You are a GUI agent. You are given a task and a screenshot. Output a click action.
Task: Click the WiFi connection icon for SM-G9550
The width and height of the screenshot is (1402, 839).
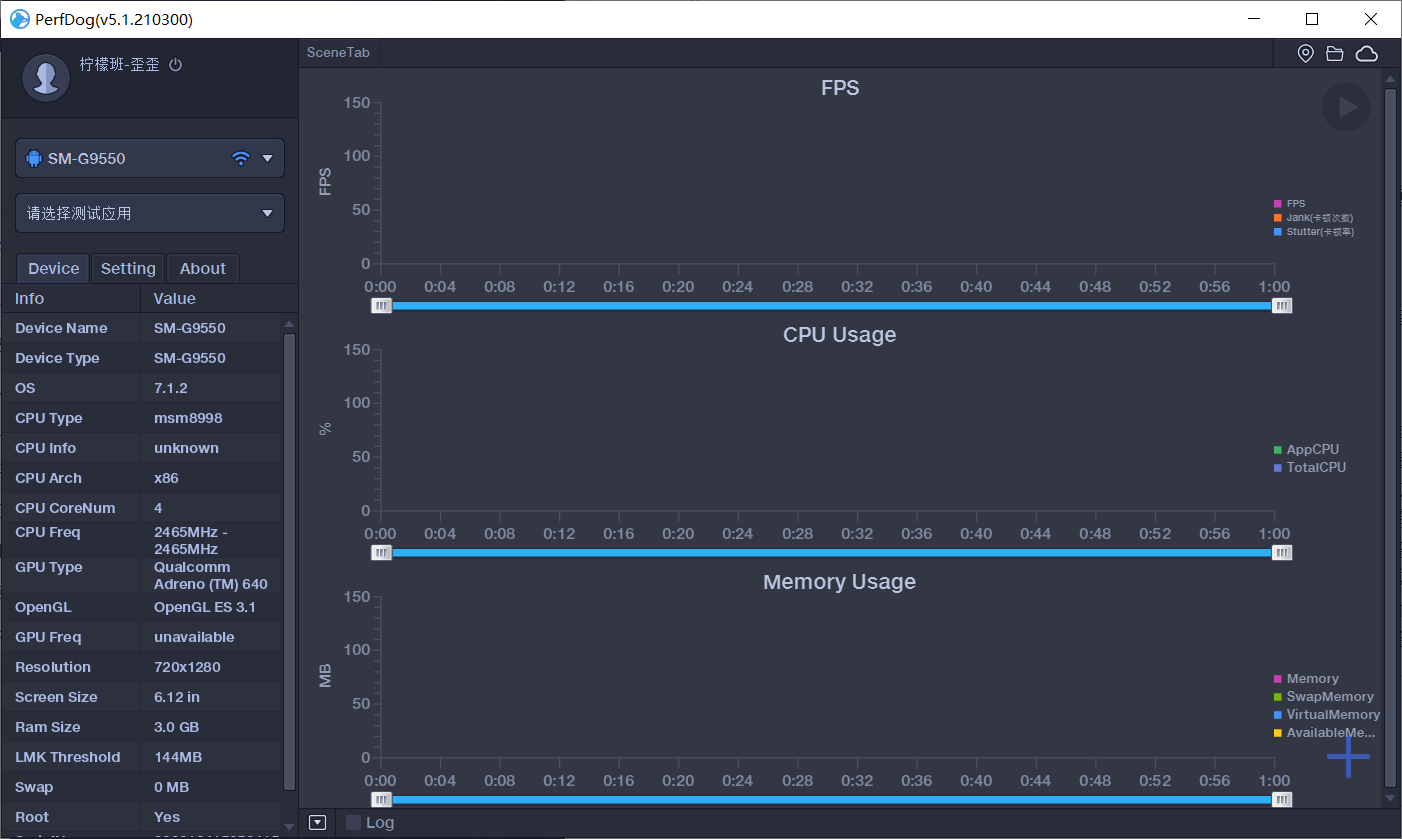click(240, 158)
